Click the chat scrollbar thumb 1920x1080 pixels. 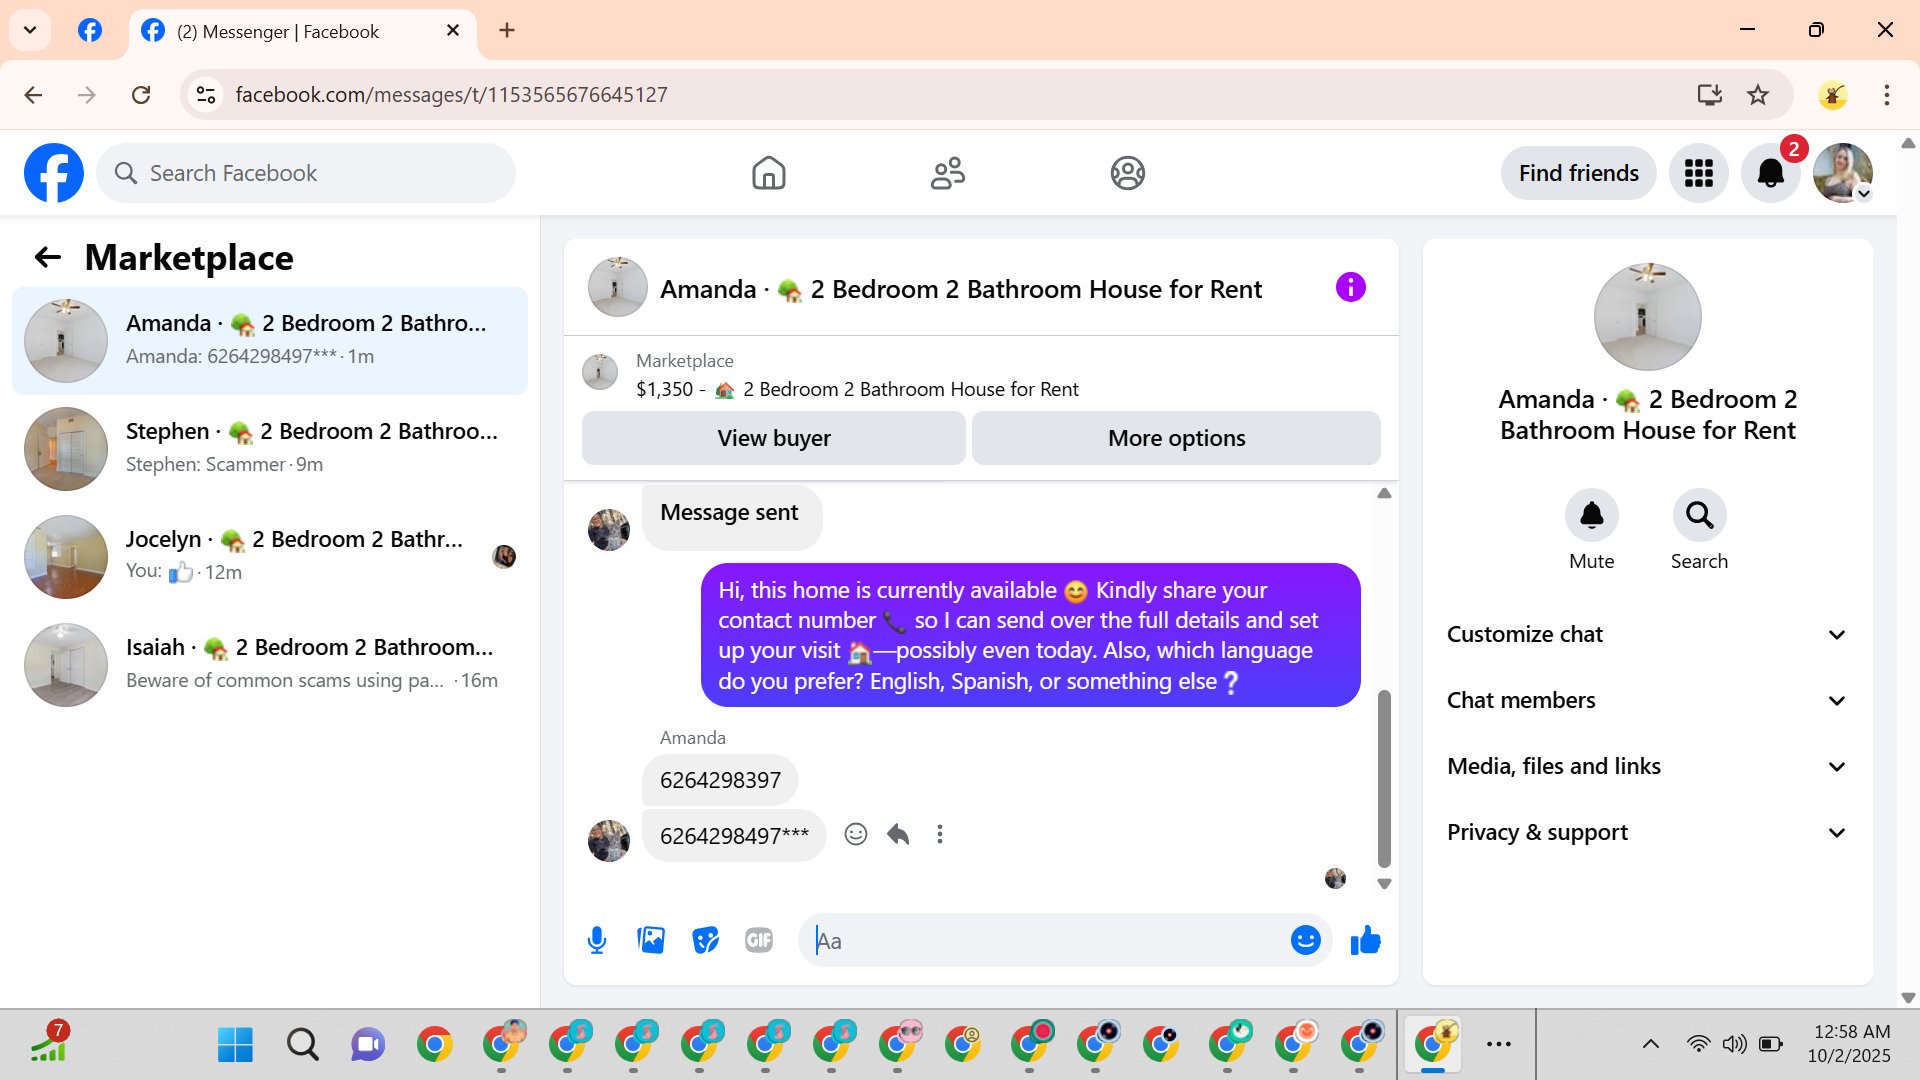tap(1384, 780)
